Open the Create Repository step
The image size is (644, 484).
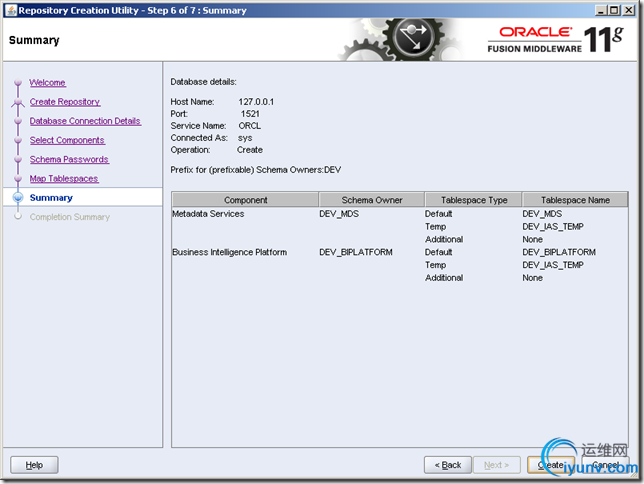(x=64, y=102)
